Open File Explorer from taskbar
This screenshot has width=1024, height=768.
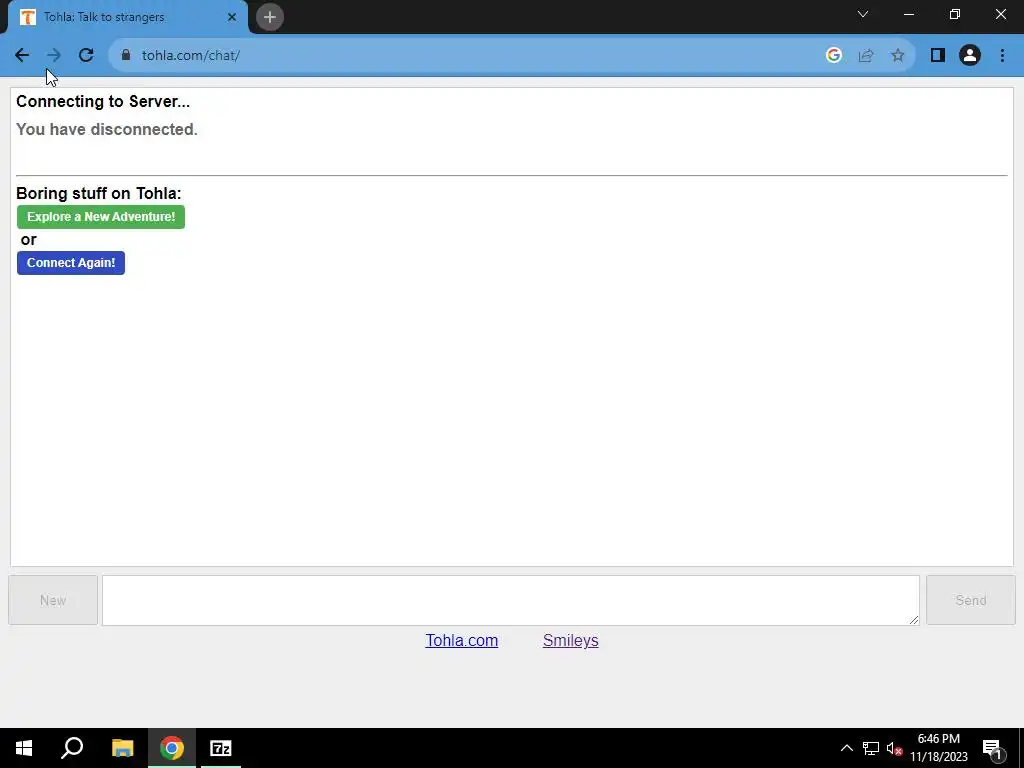[x=122, y=748]
